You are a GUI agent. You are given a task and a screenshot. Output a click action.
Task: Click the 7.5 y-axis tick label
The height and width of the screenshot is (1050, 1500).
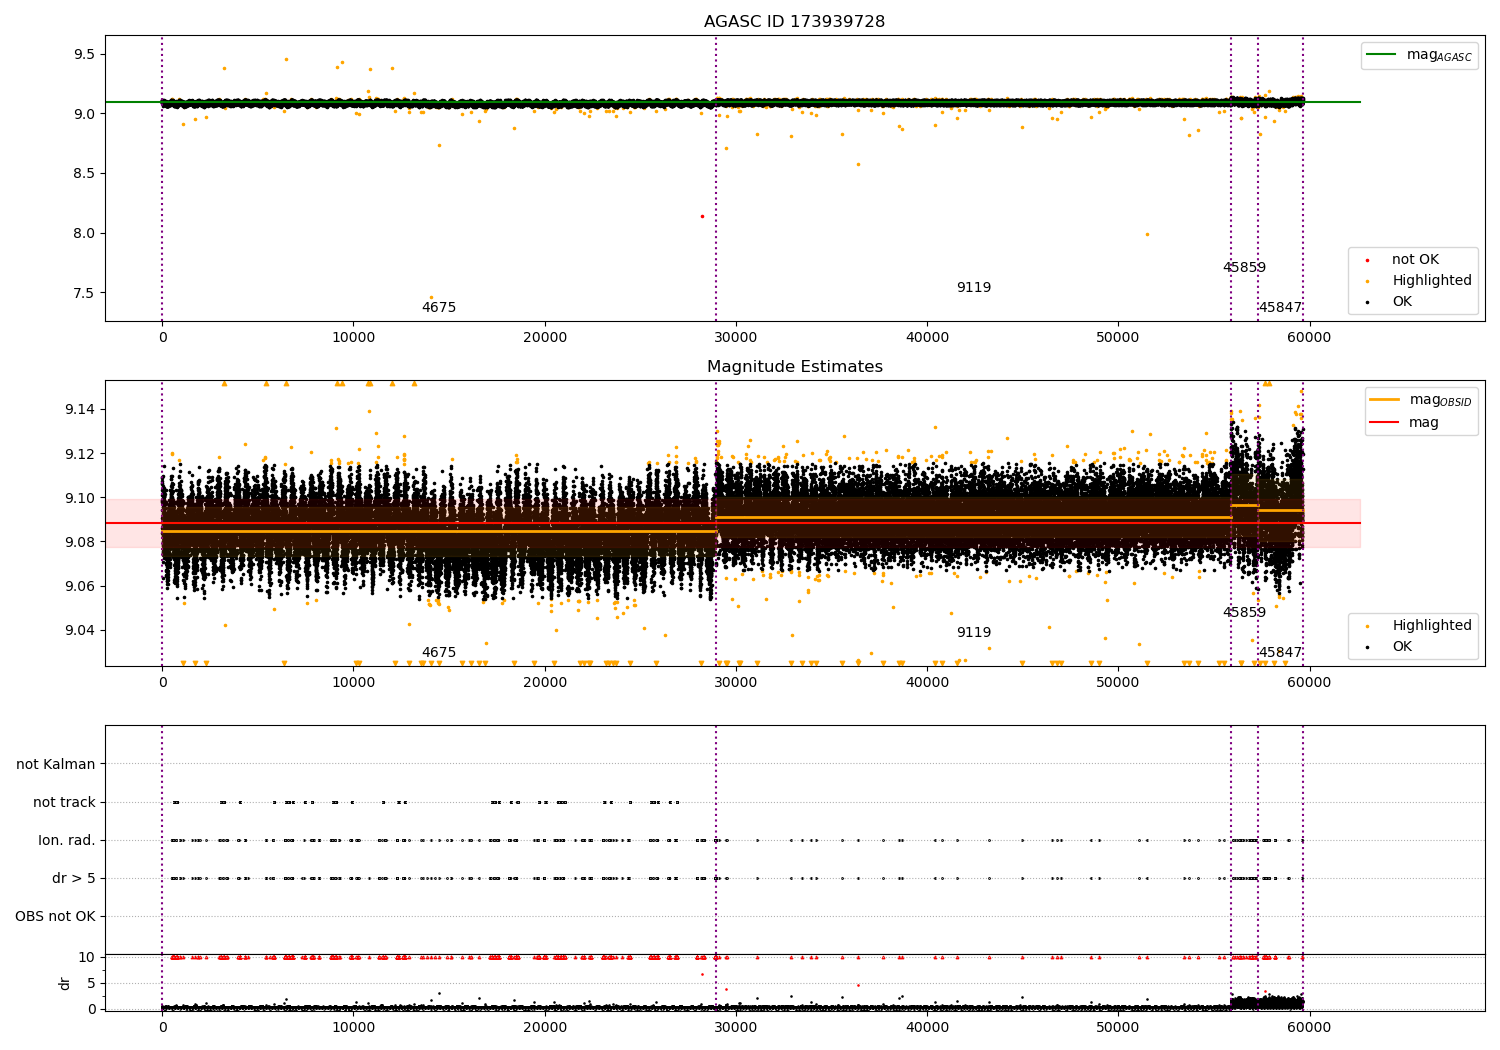[x=84, y=294]
